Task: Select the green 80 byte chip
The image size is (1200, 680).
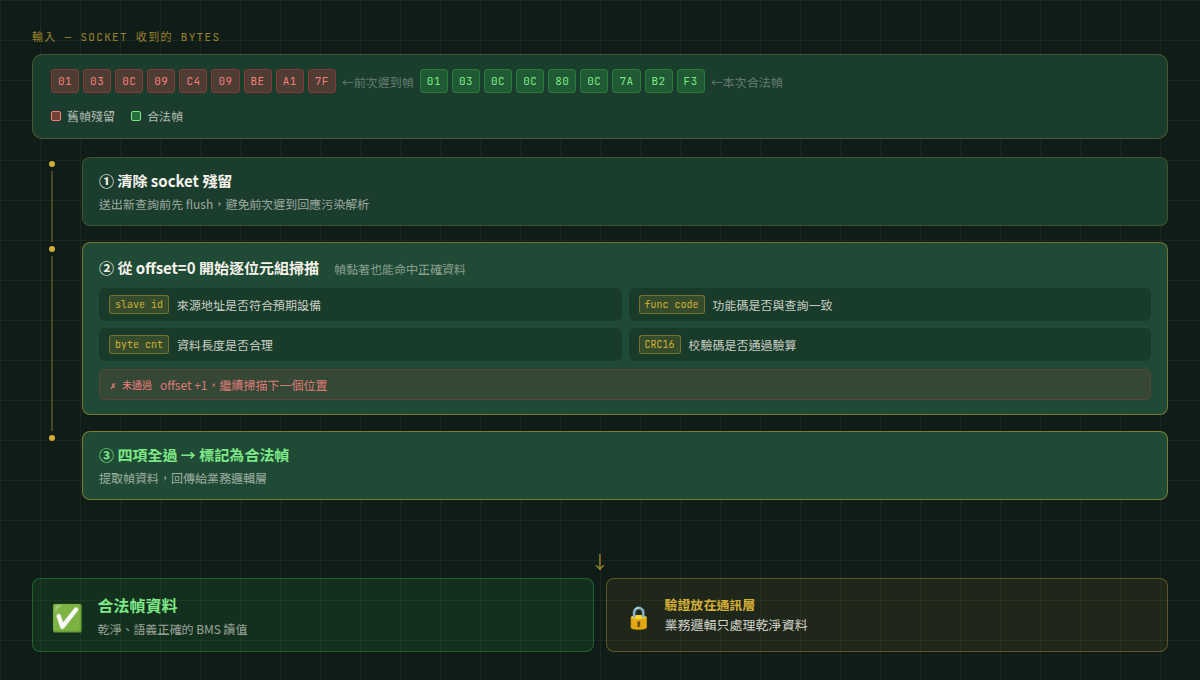Action: [x=562, y=81]
